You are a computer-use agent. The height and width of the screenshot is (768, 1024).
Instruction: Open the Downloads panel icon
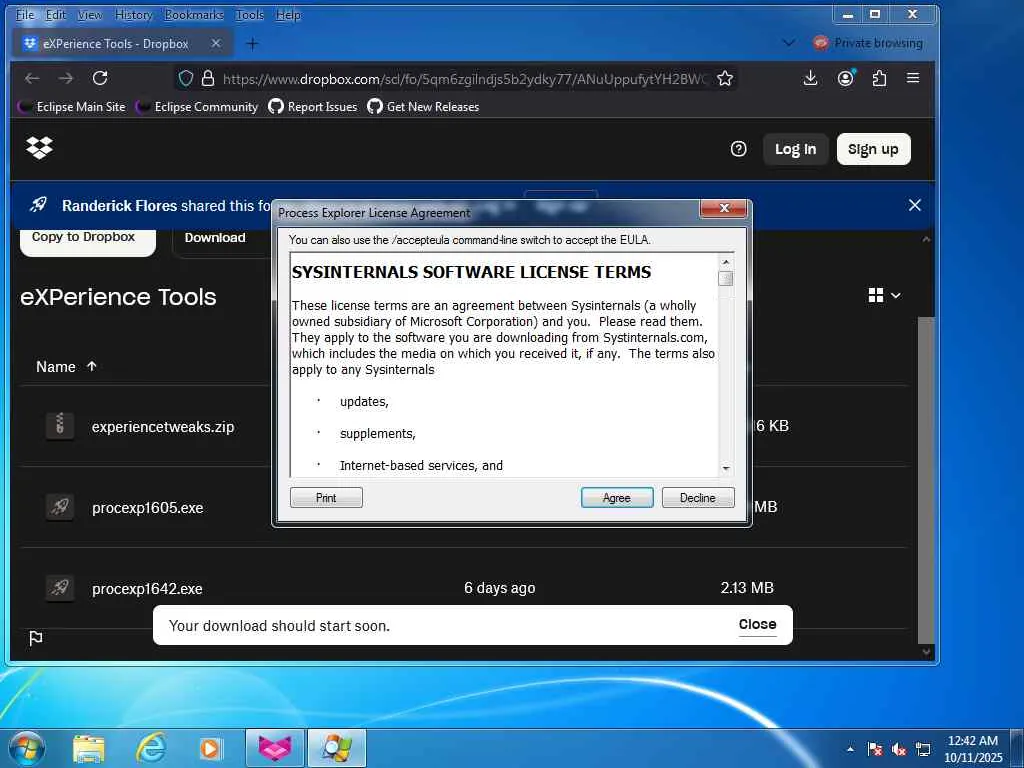[810, 78]
